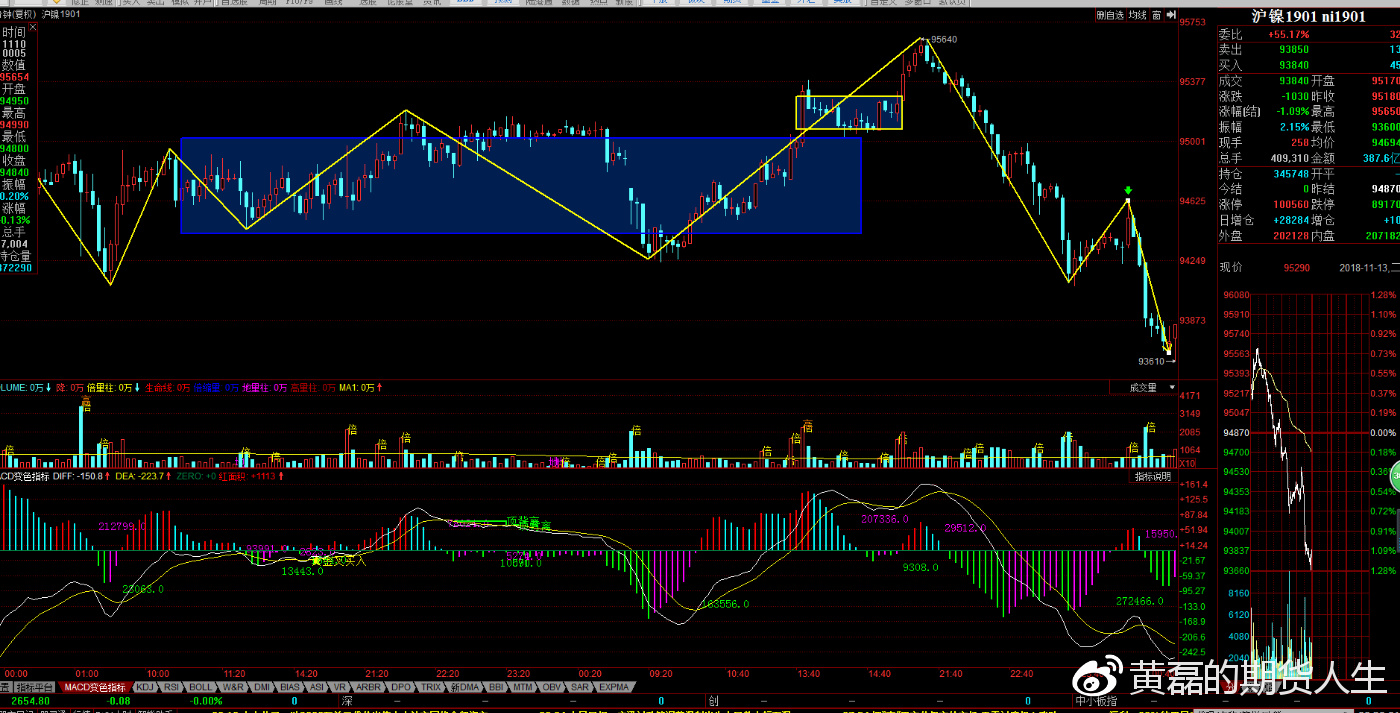Switch to the DMI indicator tab
Viewport: 1400px width, 713px height.
(x=262, y=687)
